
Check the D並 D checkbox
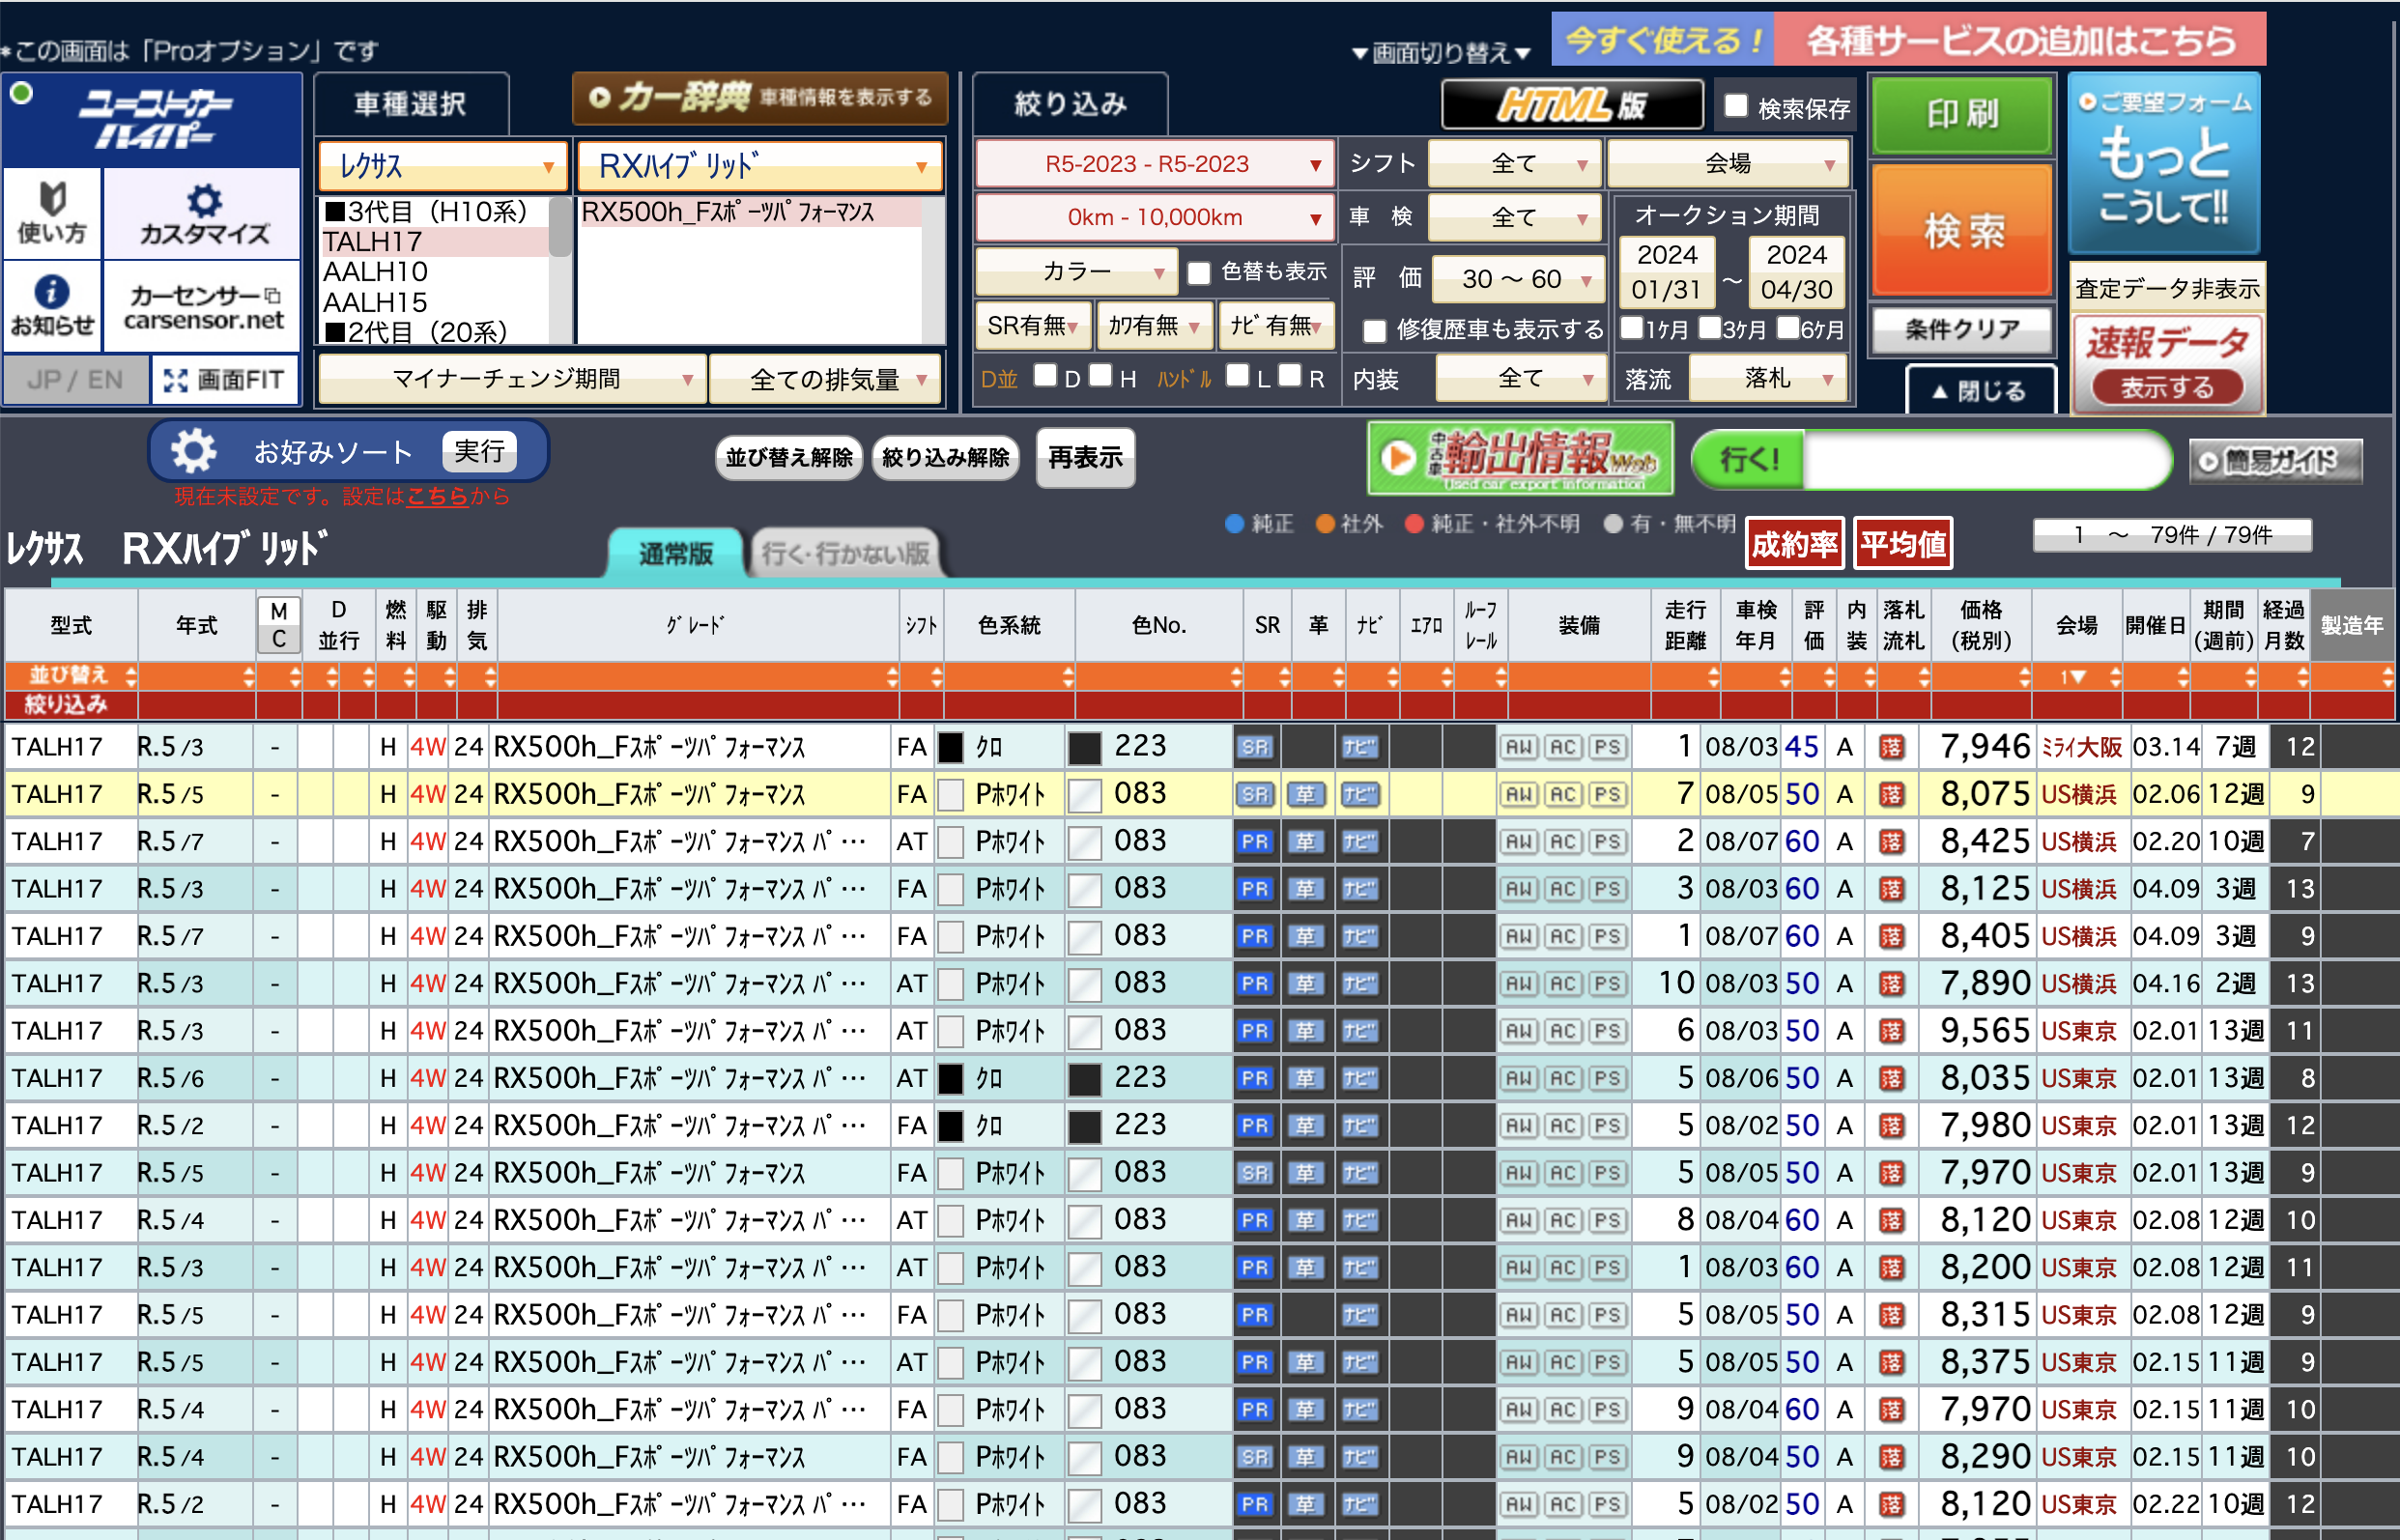1045,376
